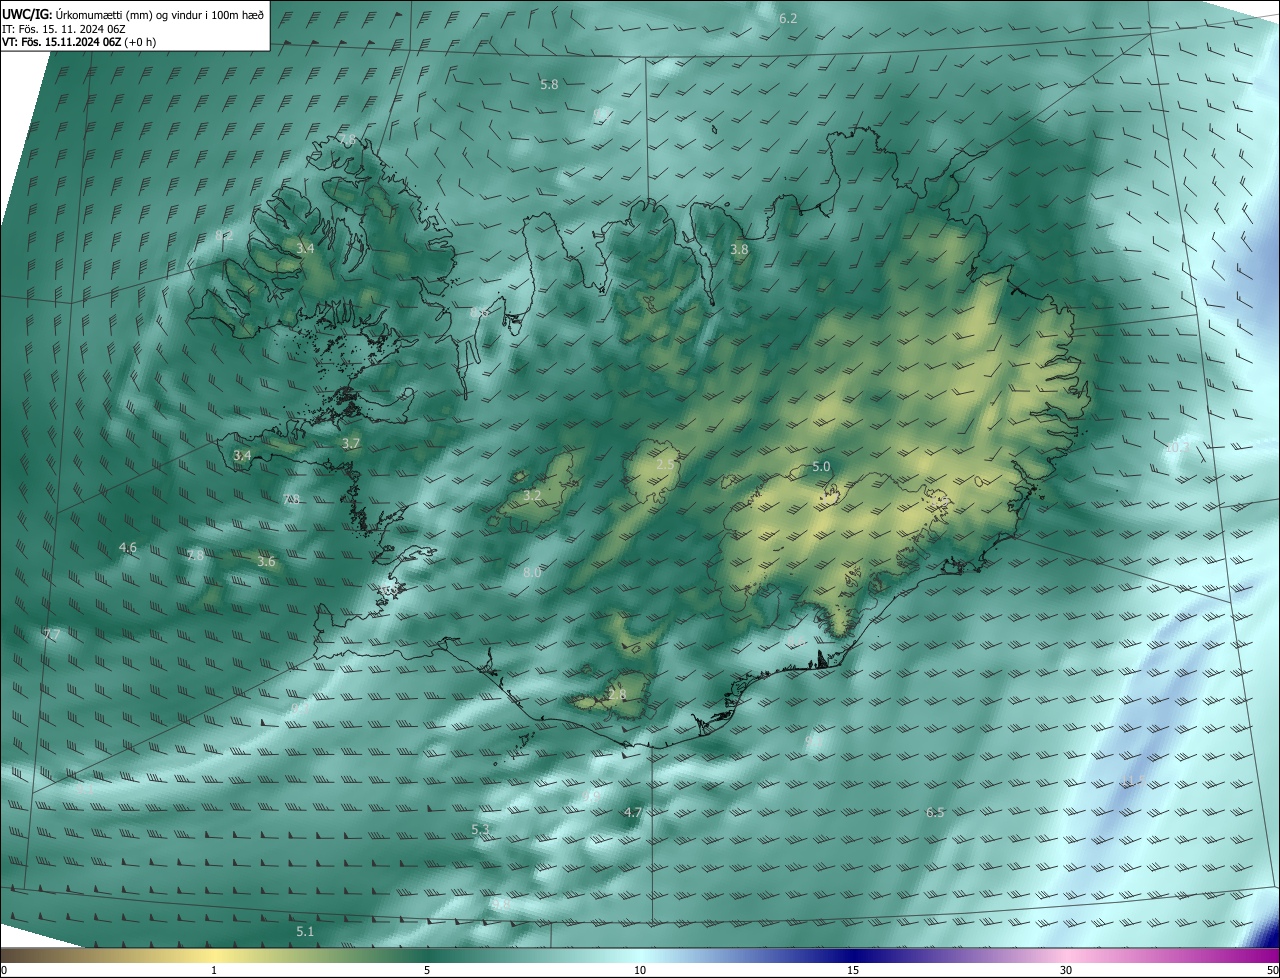This screenshot has height=978, width=1280.
Task: Click the 5.1 value label on the map
Action: 305,932
